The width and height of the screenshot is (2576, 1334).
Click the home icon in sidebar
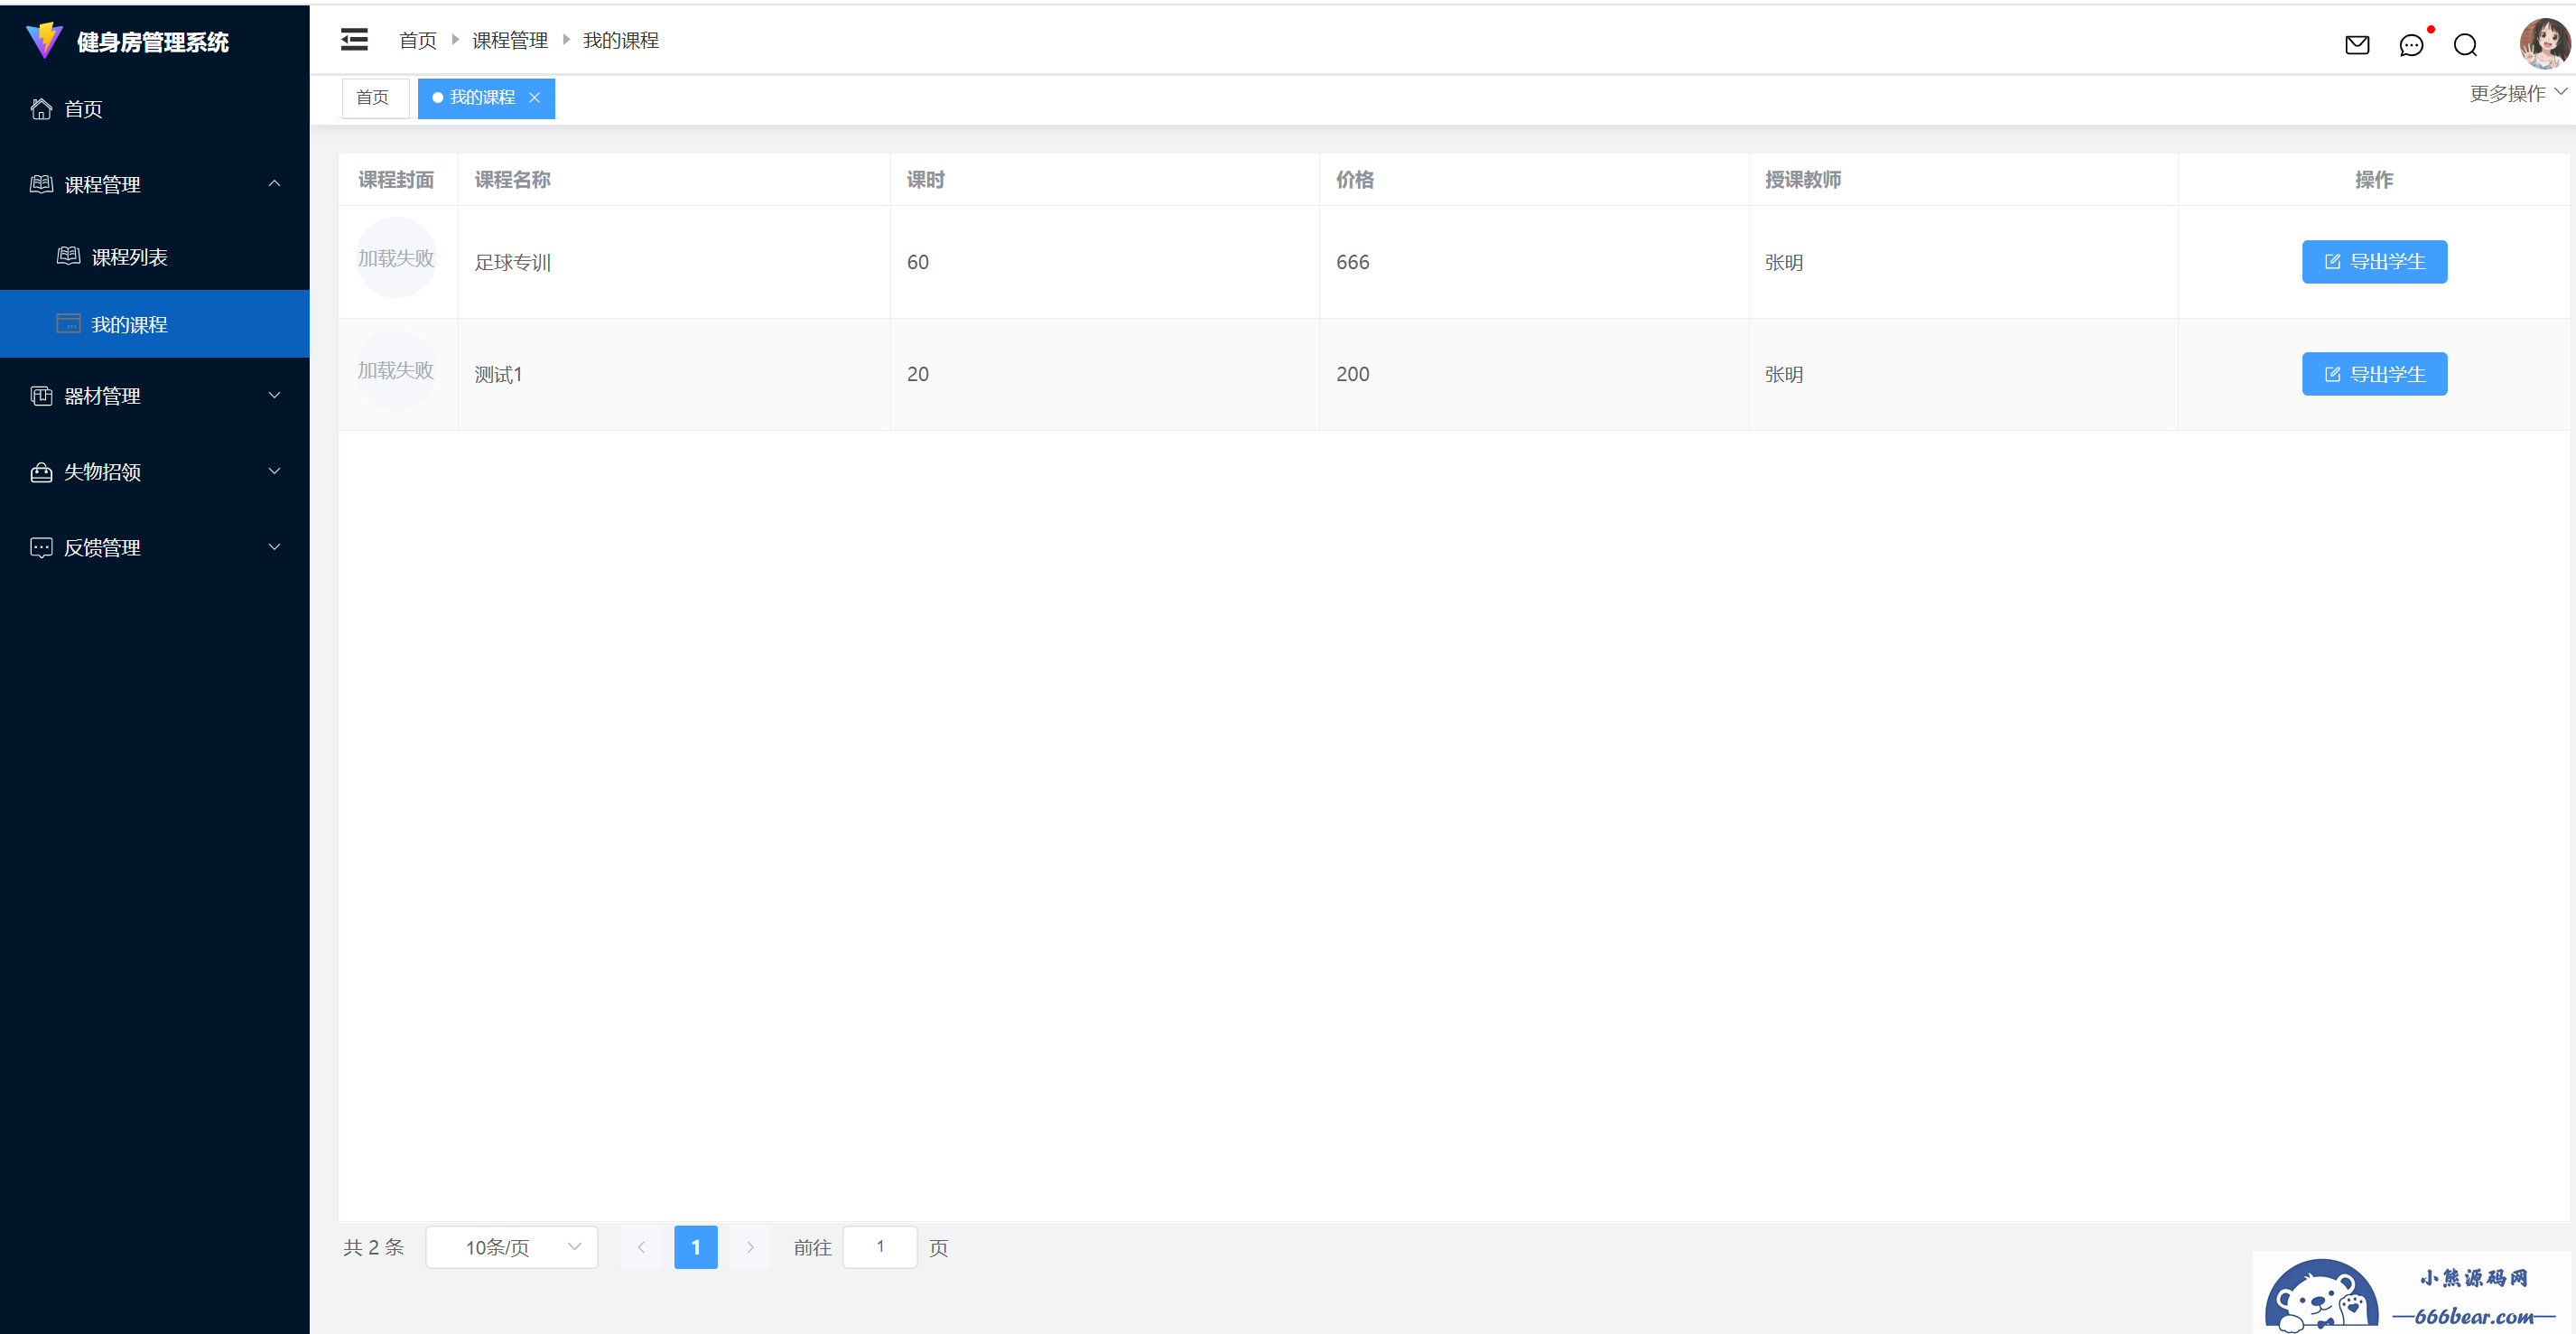click(x=41, y=109)
